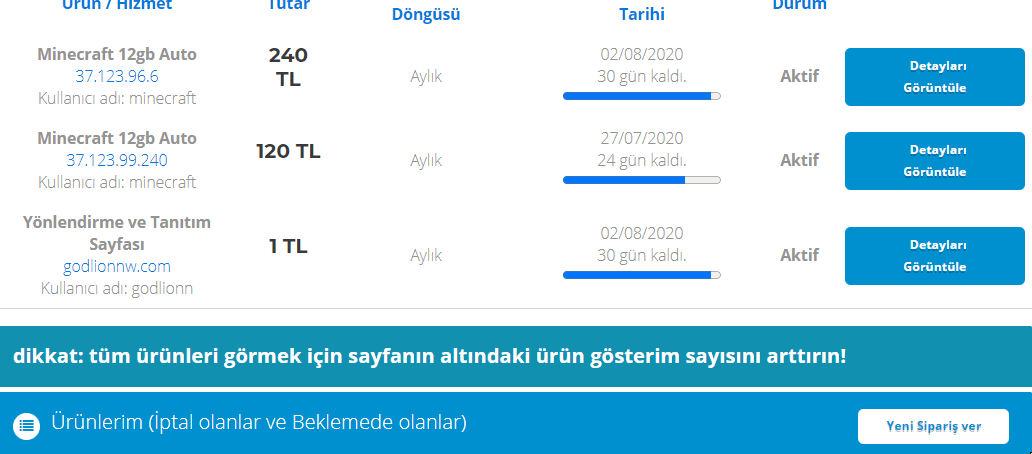Click the list icon beside Ürünlerim heading

point(28,424)
